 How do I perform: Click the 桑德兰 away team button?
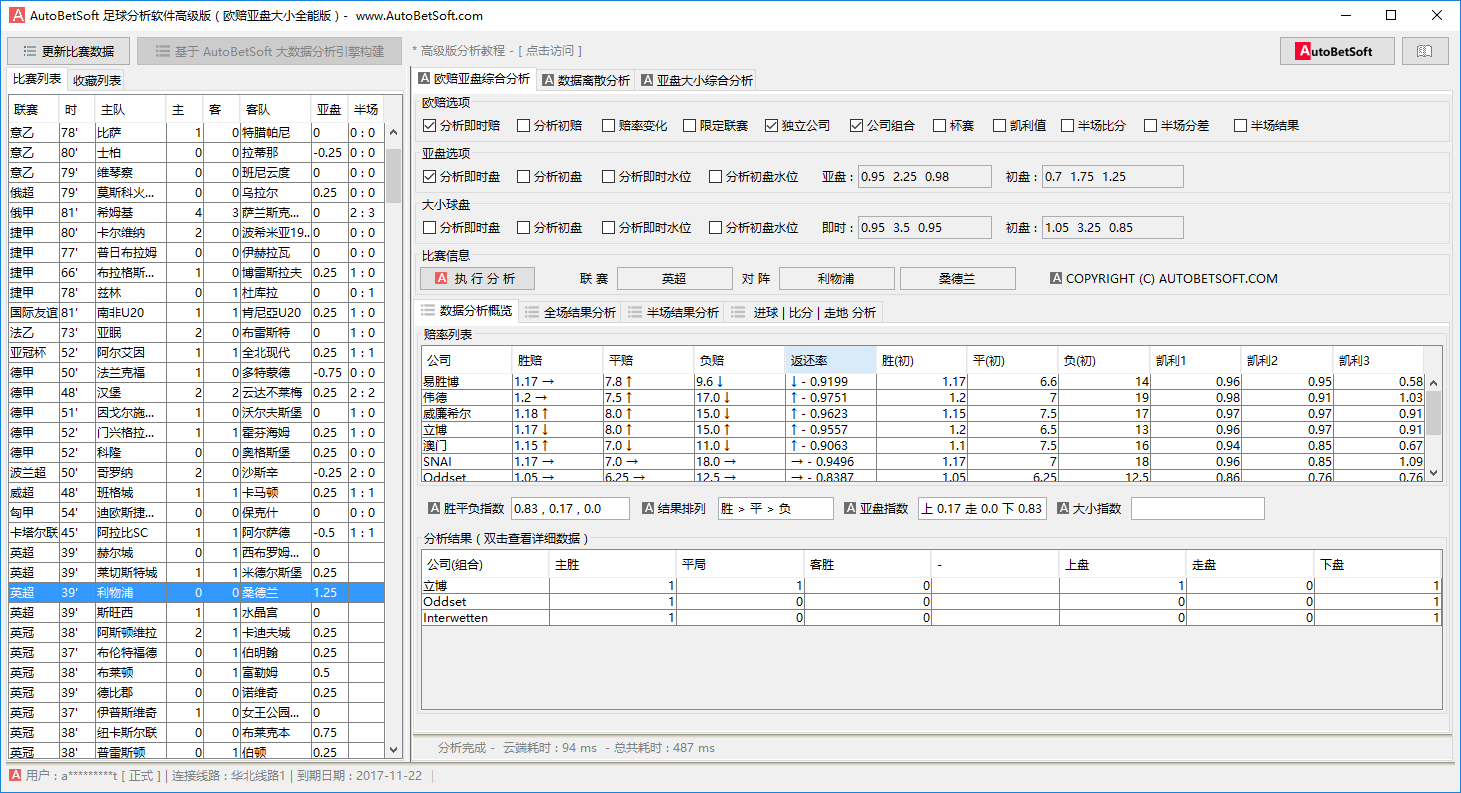click(957, 279)
